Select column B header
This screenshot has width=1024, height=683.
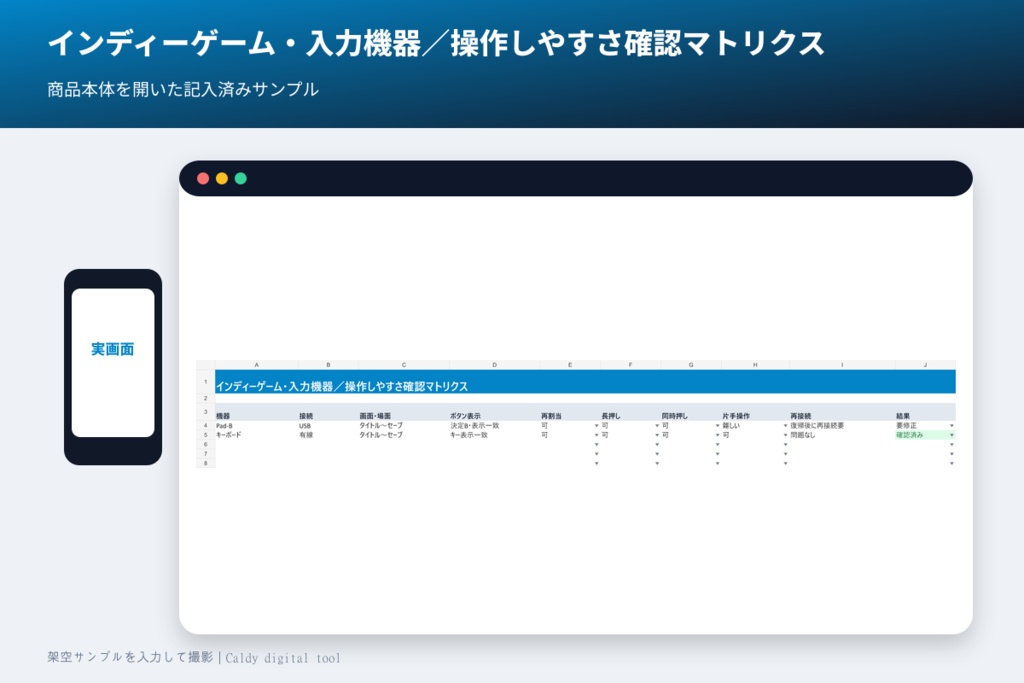pyautogui.click(x=328, y=365)
